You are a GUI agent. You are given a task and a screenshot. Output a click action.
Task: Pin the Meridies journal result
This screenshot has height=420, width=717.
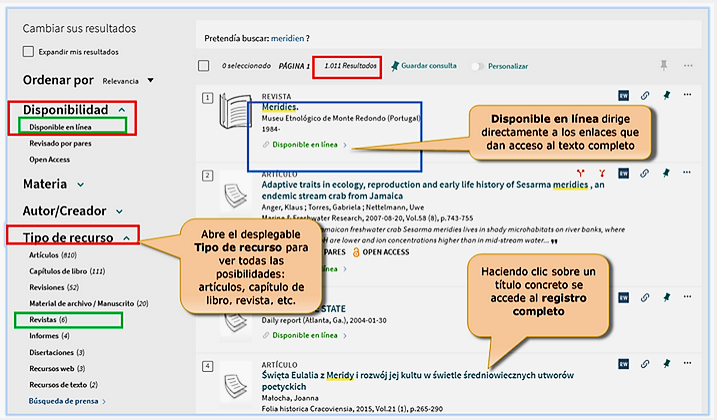click(666, 95)
